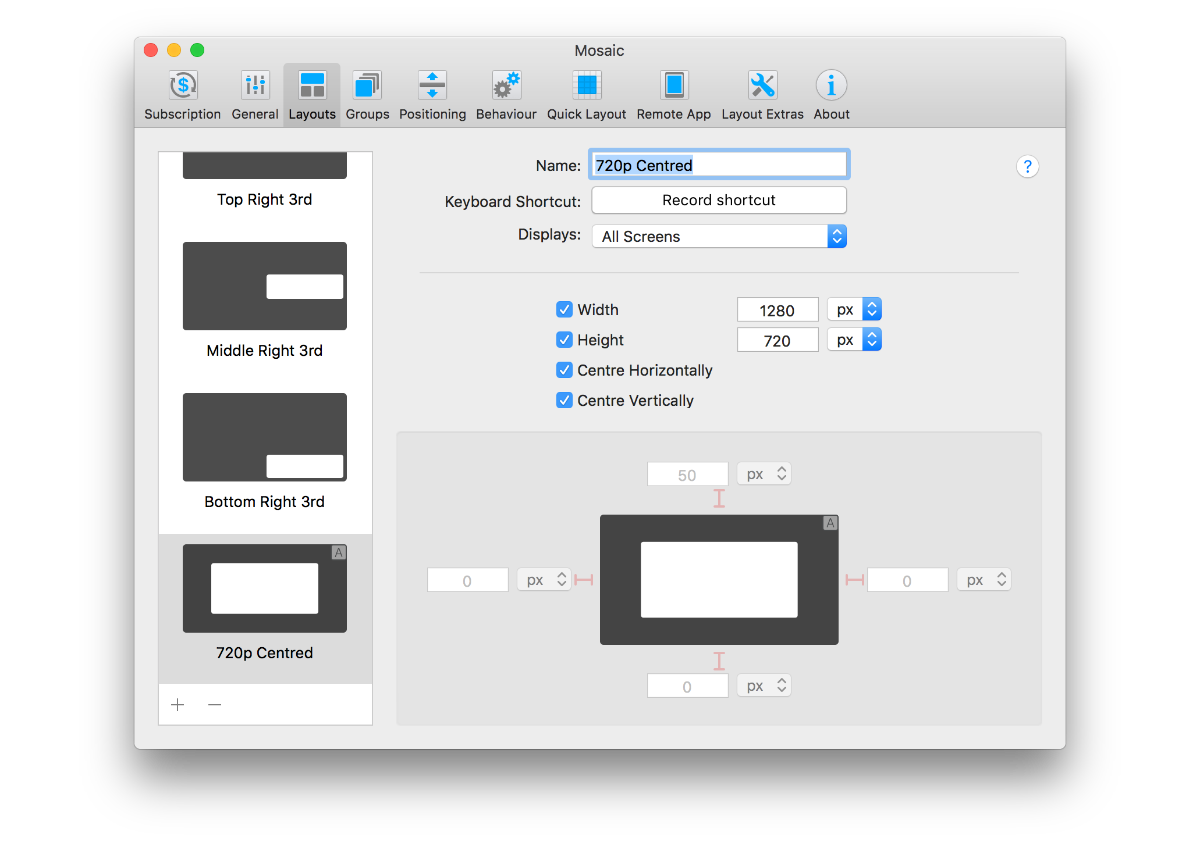The image size is (1200, 842).
Task: Open the top margin unit dropdown
Action: [x=764, y=474]
